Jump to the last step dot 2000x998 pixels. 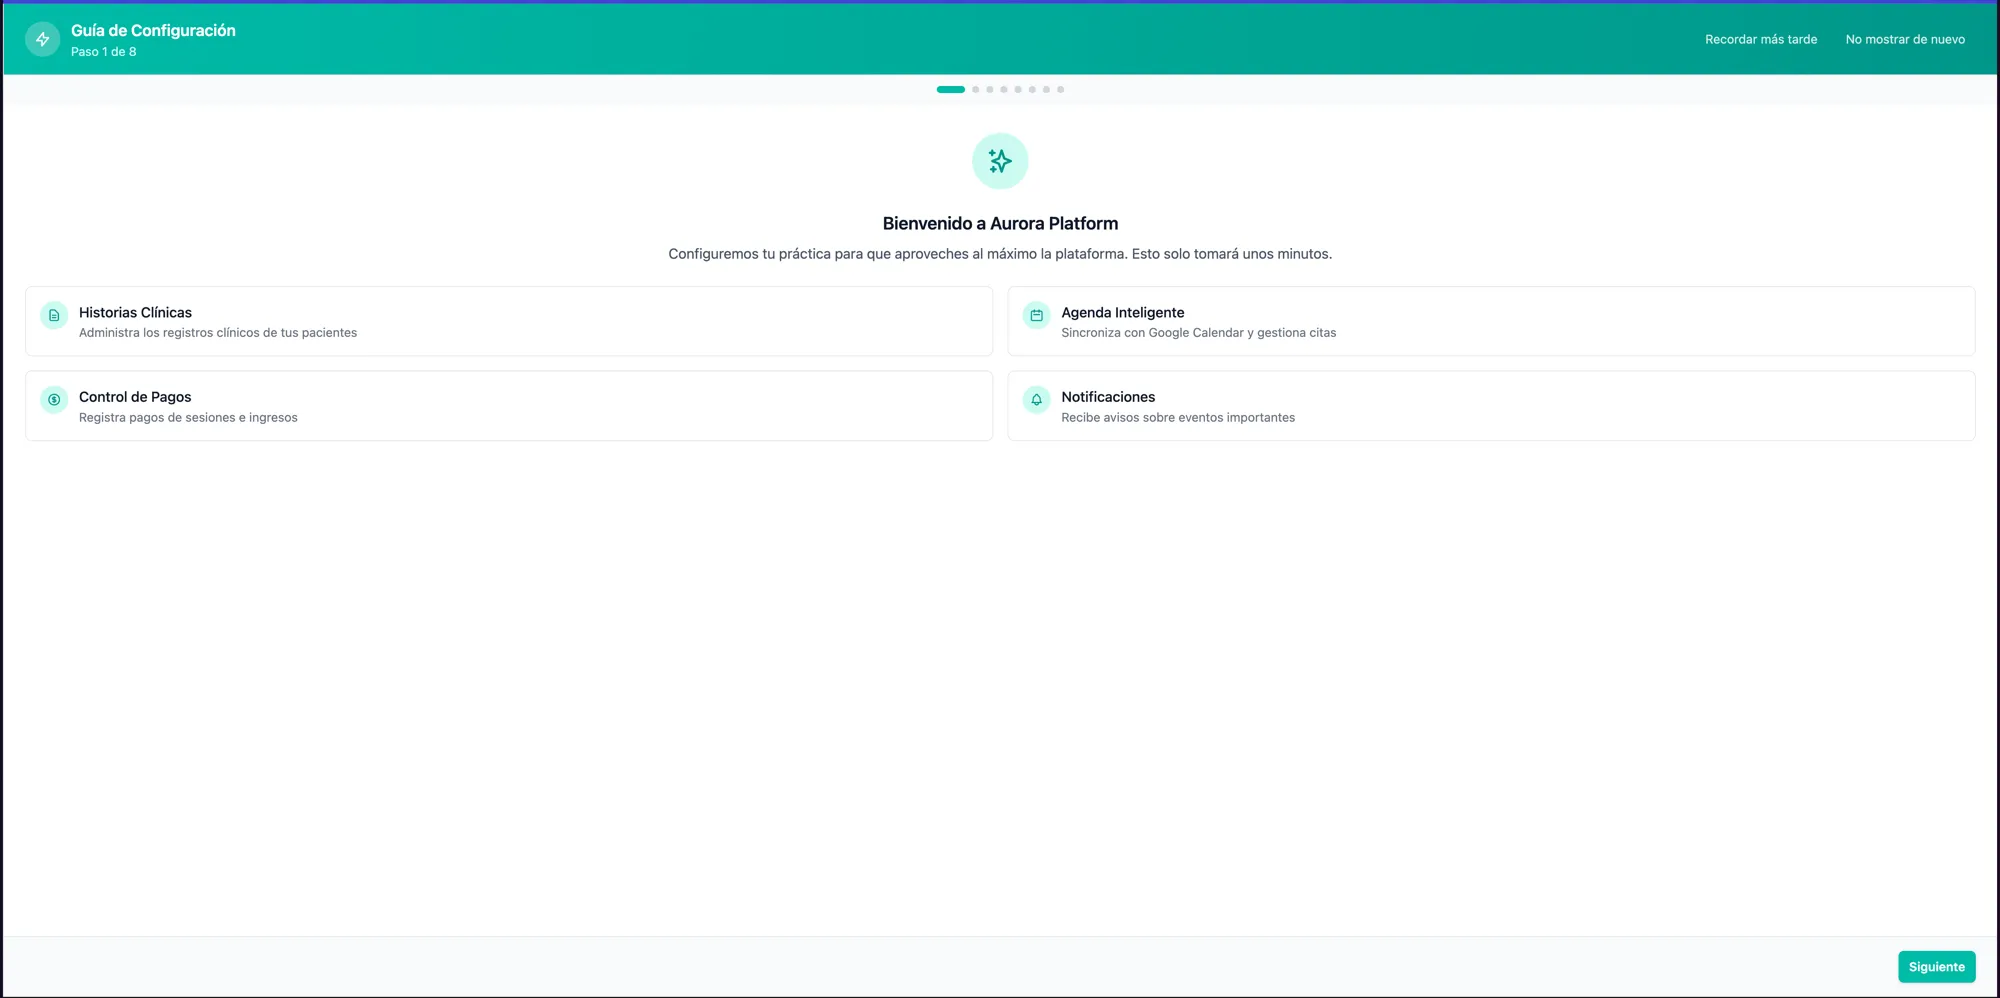[1061, 89]
